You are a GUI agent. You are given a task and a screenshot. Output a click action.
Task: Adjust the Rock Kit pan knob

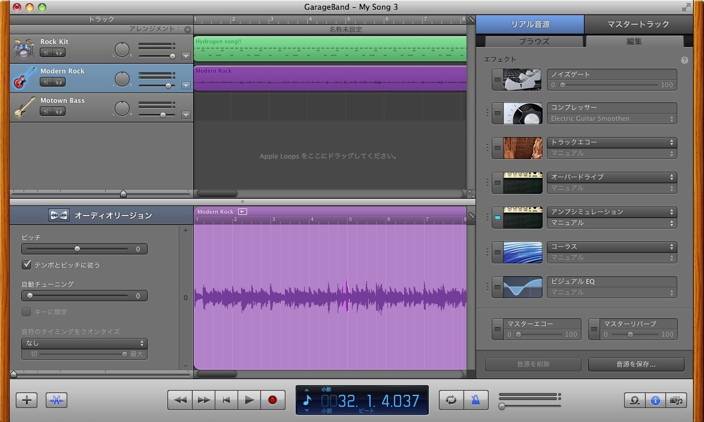pos(122,49)
